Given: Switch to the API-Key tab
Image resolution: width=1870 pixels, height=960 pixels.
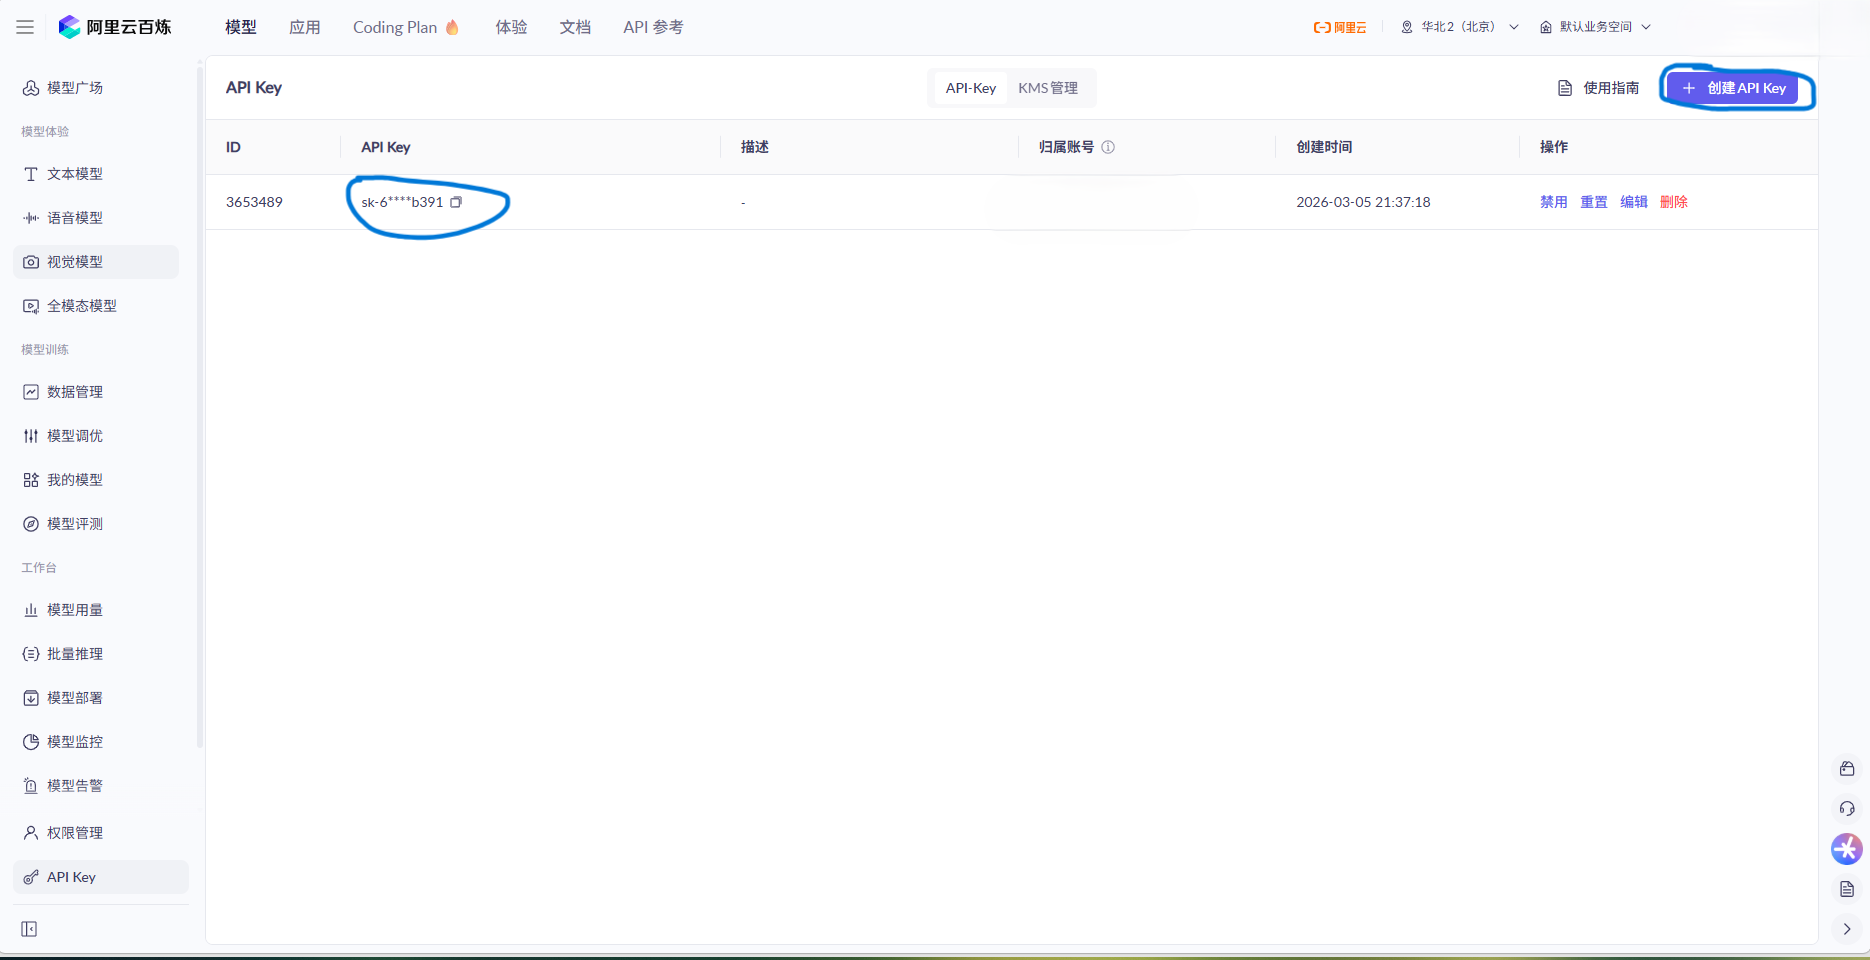Looking at the screenshot, I should click(x=971, y=88).
